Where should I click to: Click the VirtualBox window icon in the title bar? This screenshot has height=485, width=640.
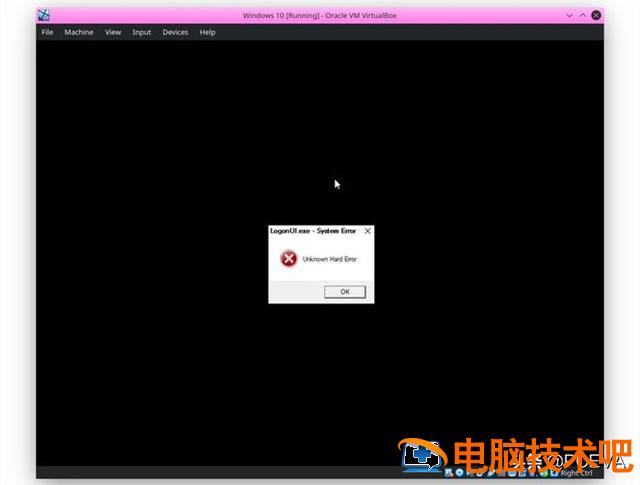pyautogui.click(x=44, y=15)
